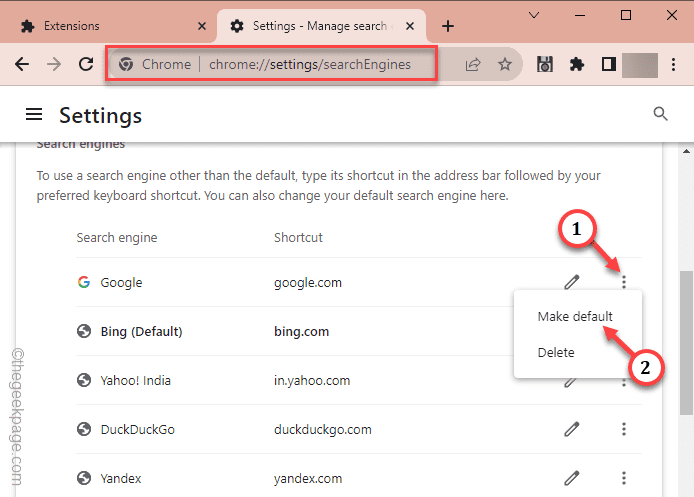This screenshot has height=497, width=694.
Task: Toggle the browser side panel
Action: point(609,65)
